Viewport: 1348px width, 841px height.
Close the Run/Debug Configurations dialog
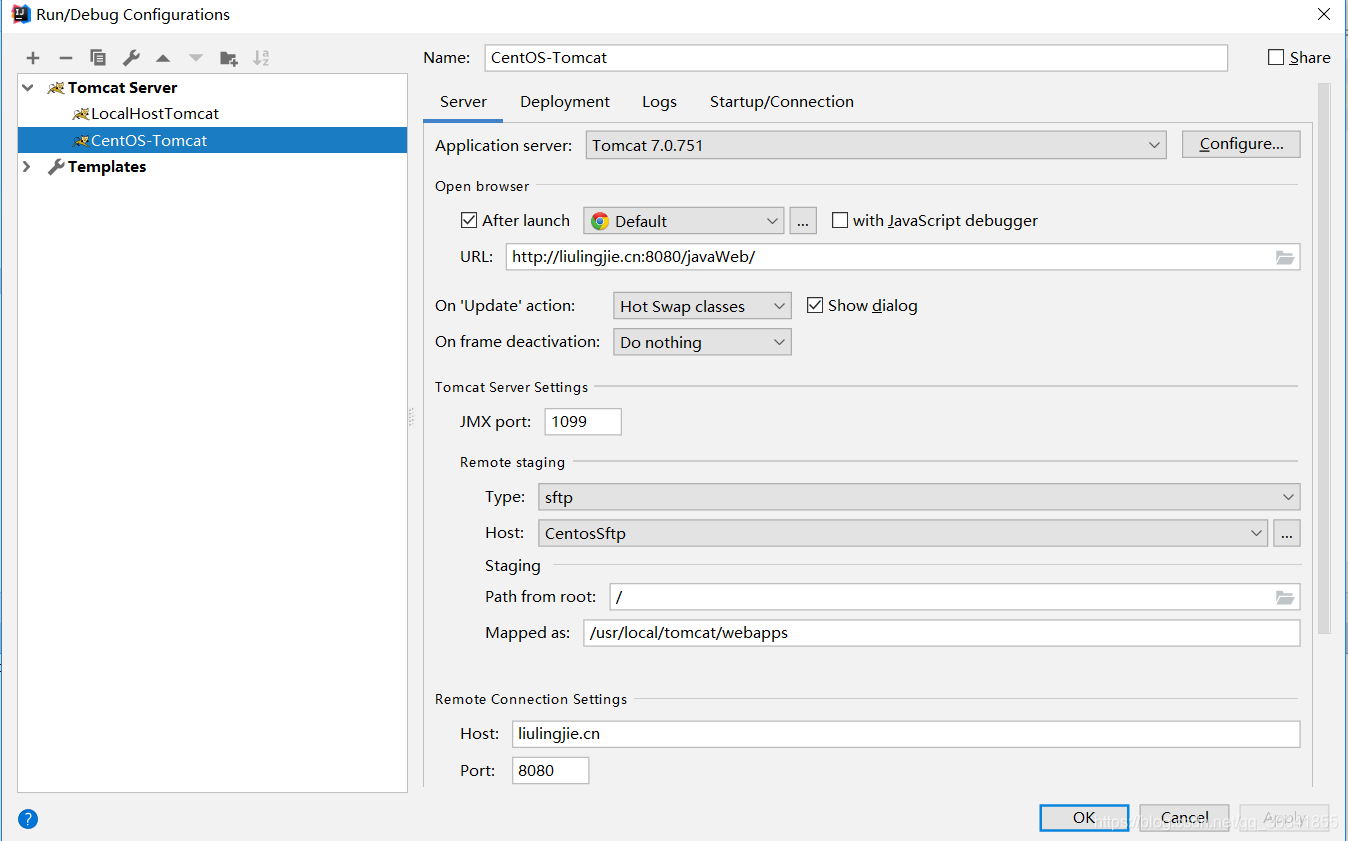tap(1323, 14)
